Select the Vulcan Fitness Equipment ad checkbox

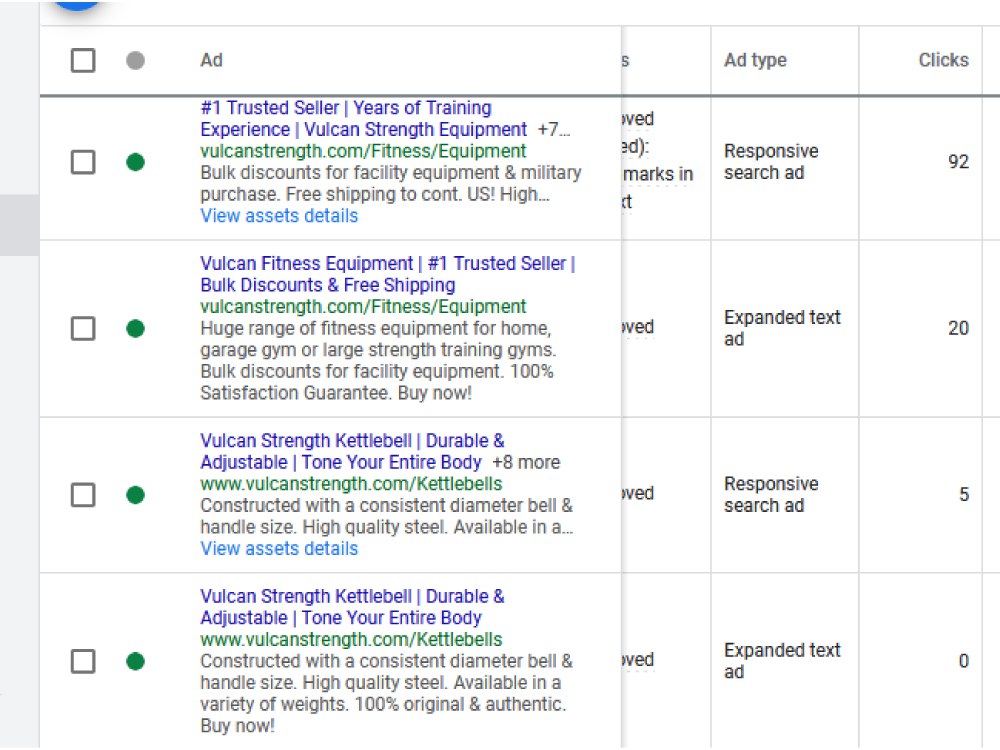(83, 328)
